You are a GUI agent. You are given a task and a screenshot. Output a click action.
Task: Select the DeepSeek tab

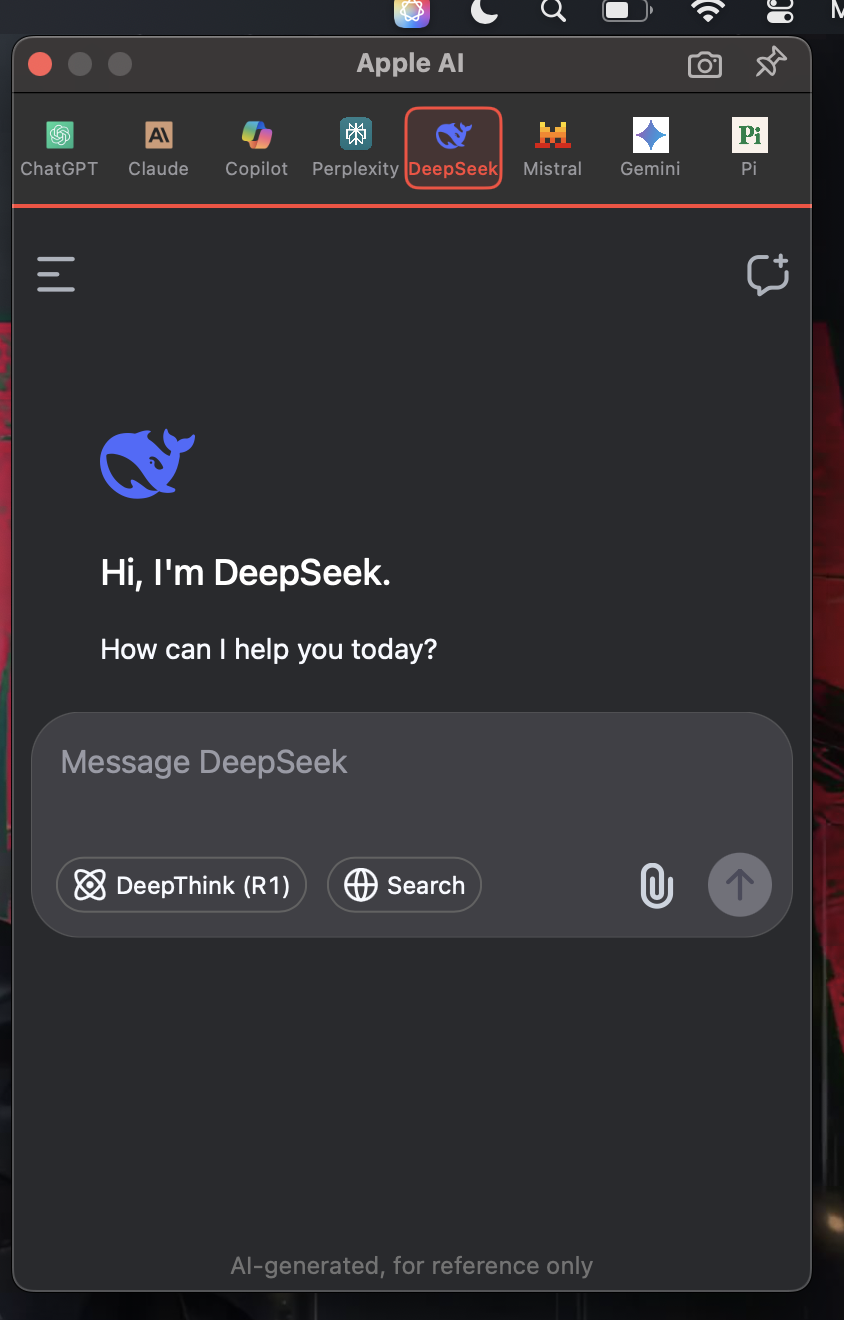[453, 148]
